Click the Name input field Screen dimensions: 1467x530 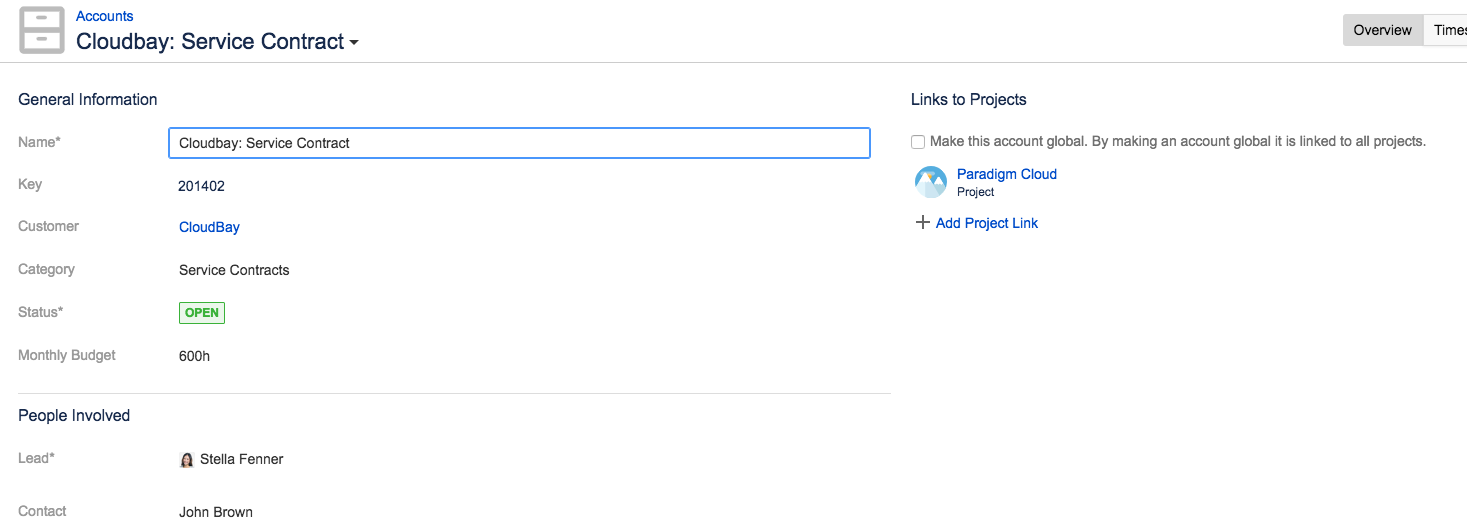[x=519, y=143]
